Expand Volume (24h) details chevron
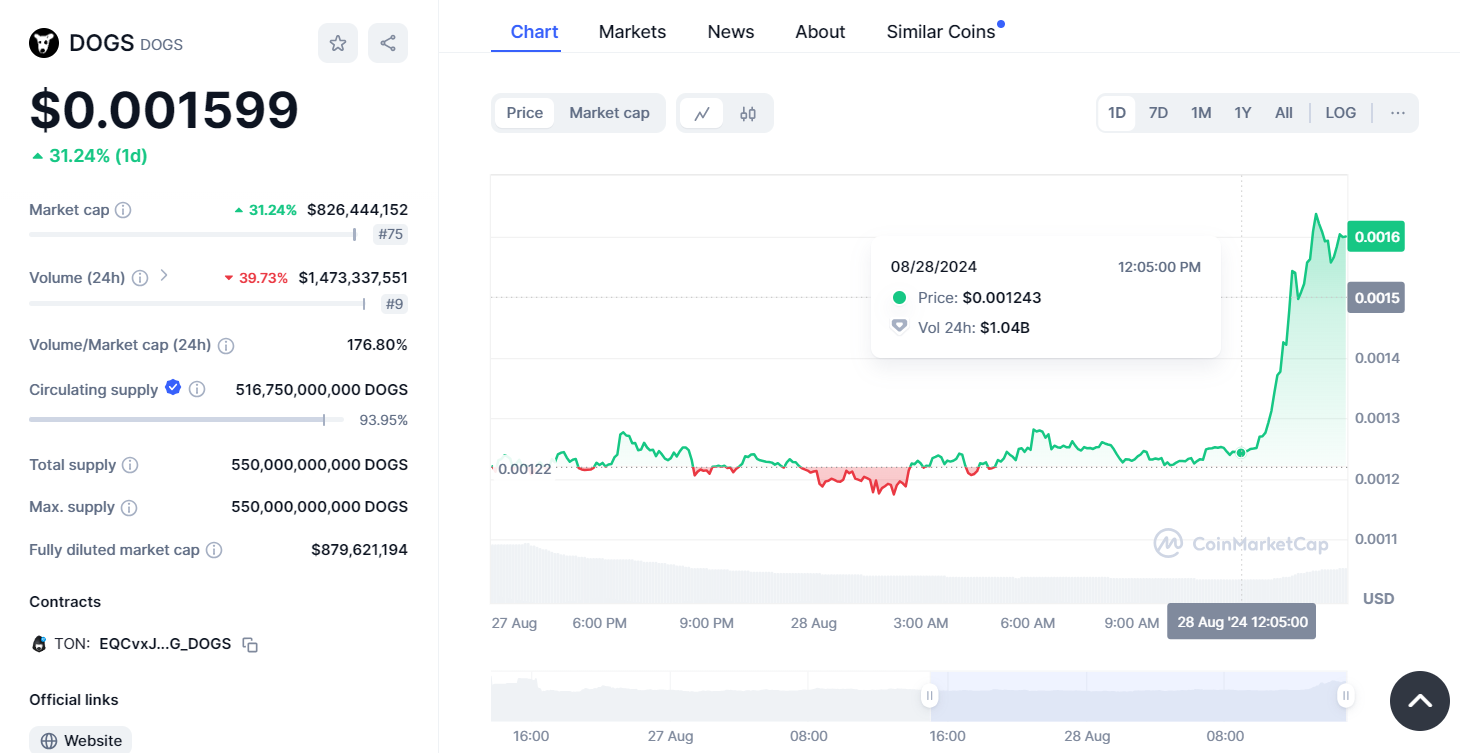1460x753 pixels. tap(164, 276)
